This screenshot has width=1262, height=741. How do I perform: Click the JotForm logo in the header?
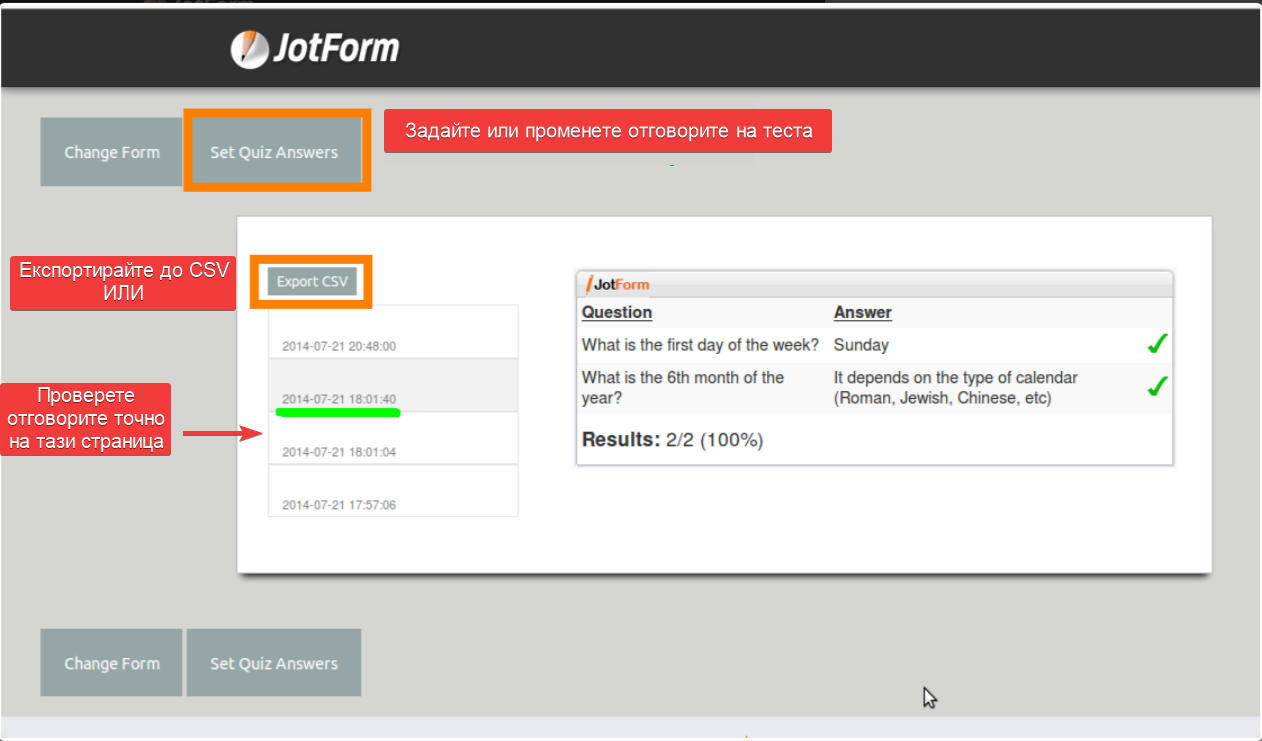315,48
